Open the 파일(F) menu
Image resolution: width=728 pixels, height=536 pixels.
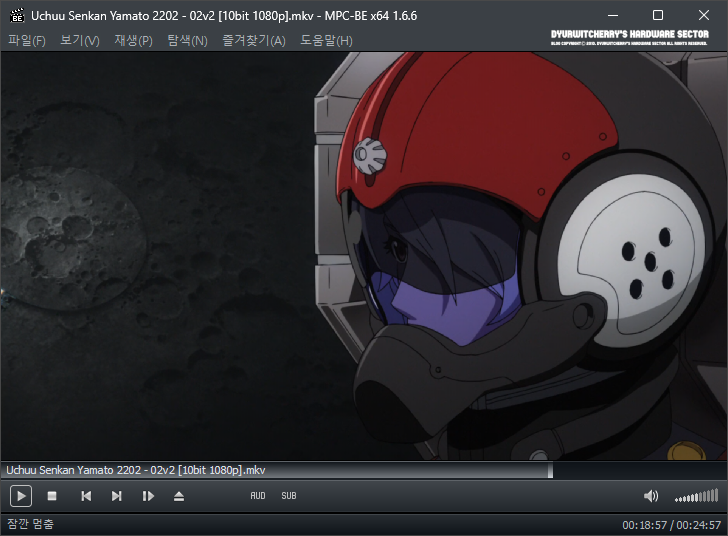point(26,40)
